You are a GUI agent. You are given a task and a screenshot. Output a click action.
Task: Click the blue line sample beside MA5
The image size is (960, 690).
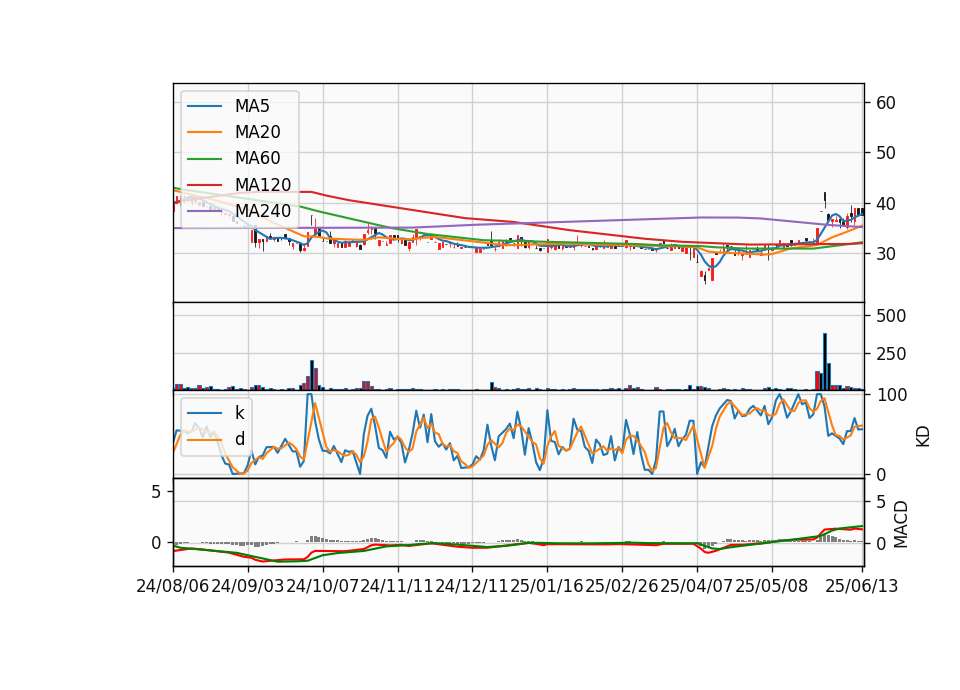pos(204,106)
